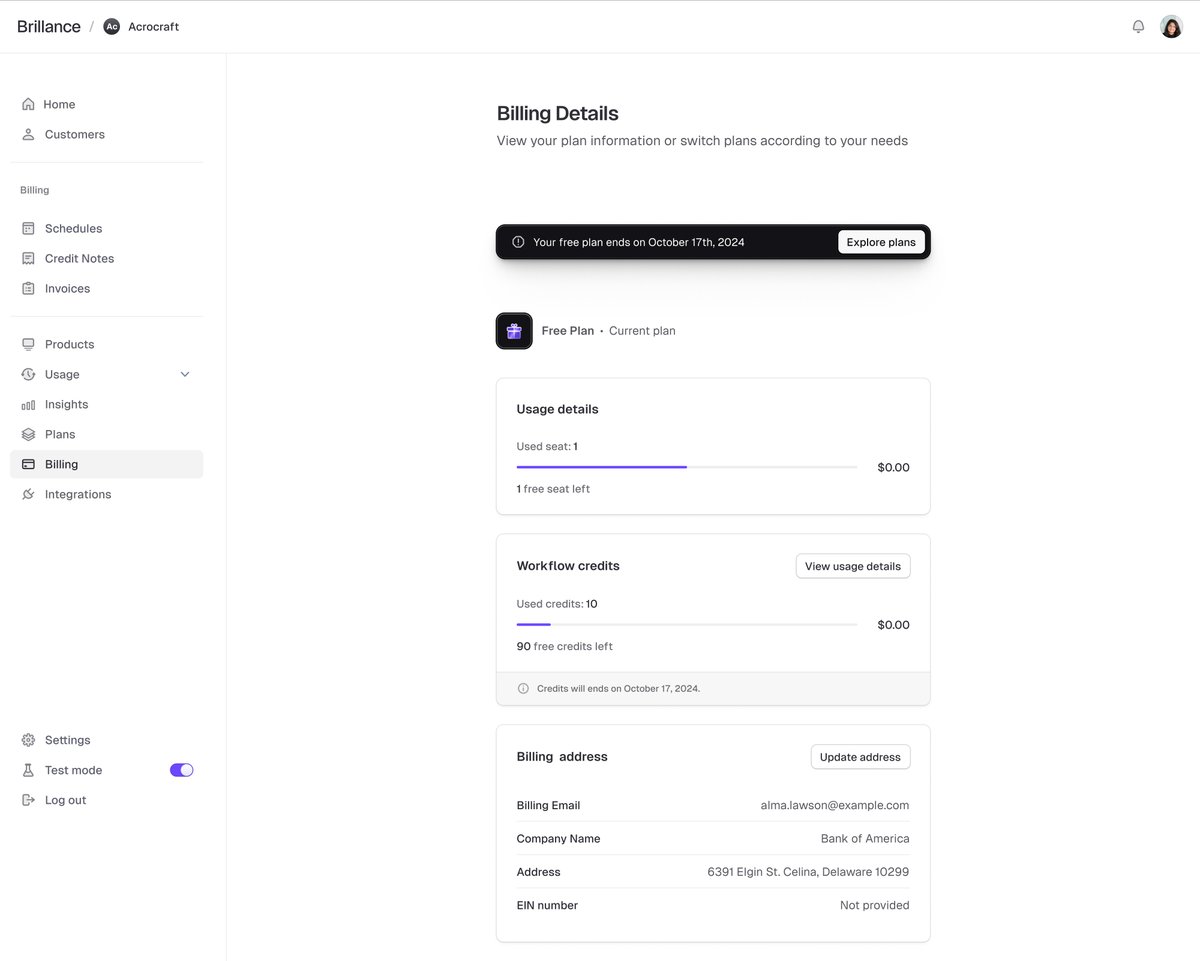The image size is (1200, 961).
Task: Expand the Usage submenu chevron
Action: coord(185,374)
